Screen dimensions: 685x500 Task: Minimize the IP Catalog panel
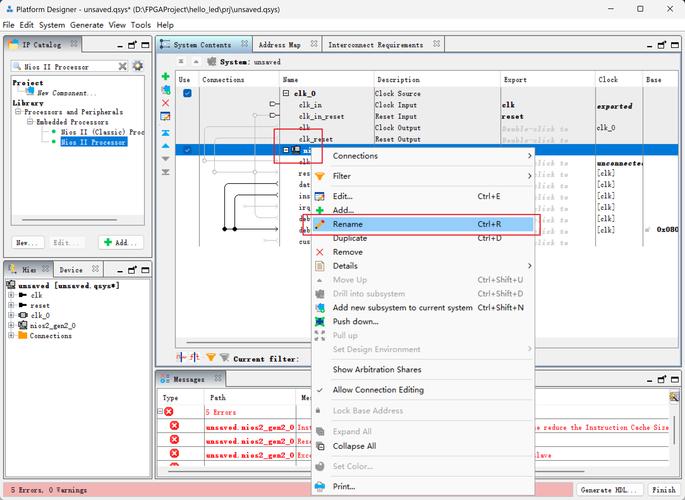coord(120,45)
